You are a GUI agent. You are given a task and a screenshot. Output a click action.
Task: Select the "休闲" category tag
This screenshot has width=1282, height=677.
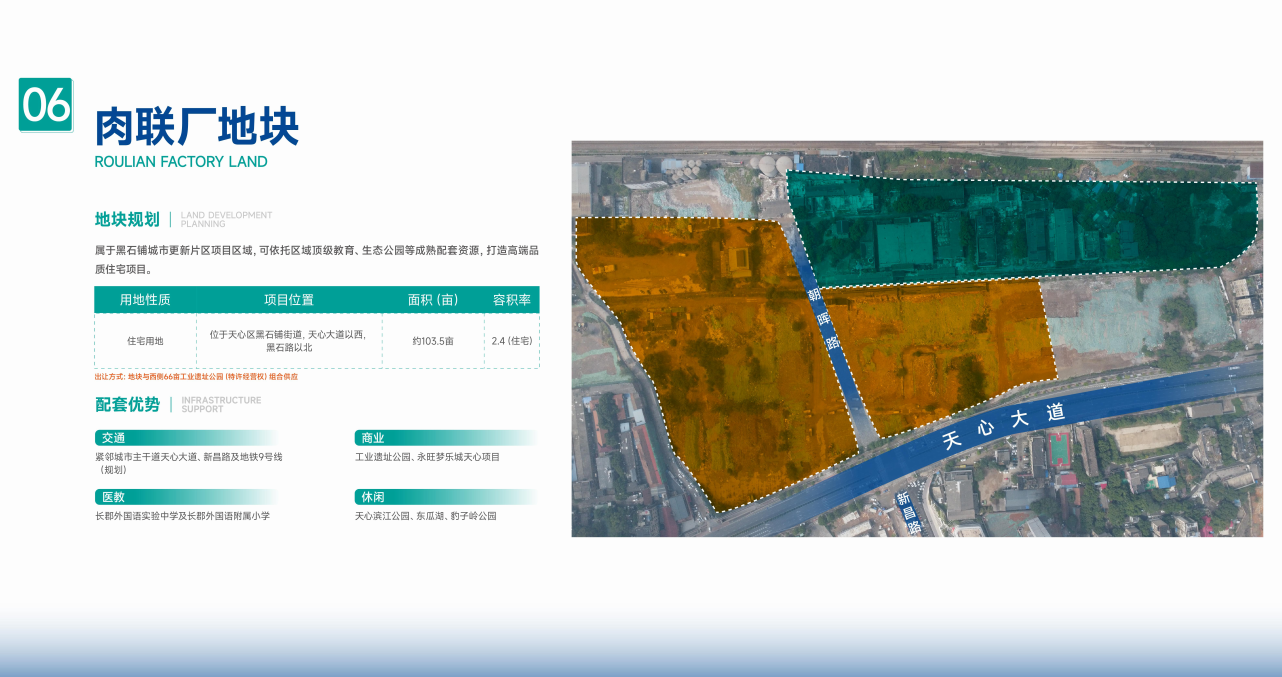[372, 497]
